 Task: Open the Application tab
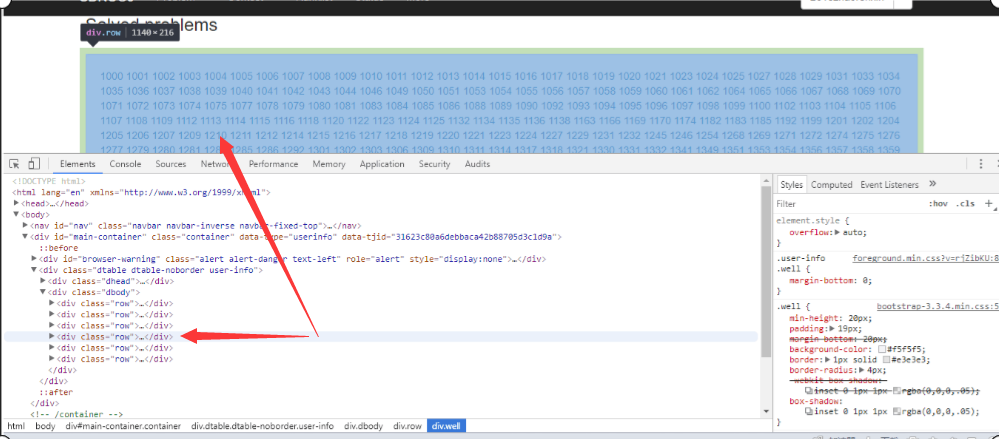[x=382, y=164]
